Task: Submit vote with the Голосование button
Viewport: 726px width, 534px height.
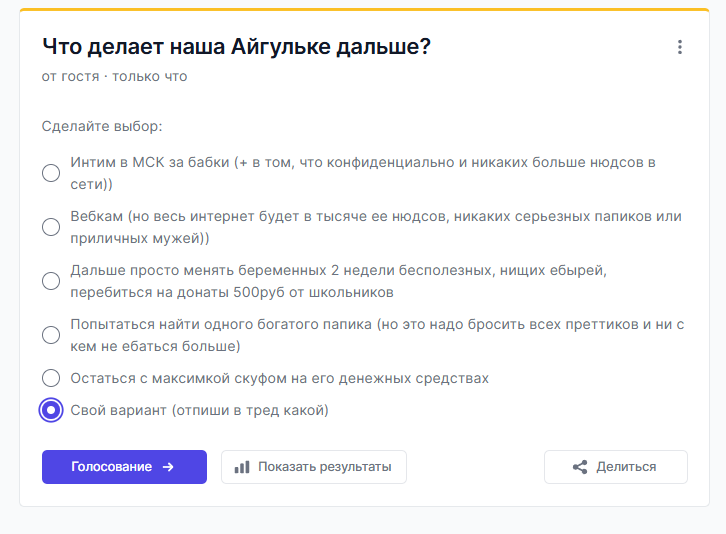Action: pos(124,467)
